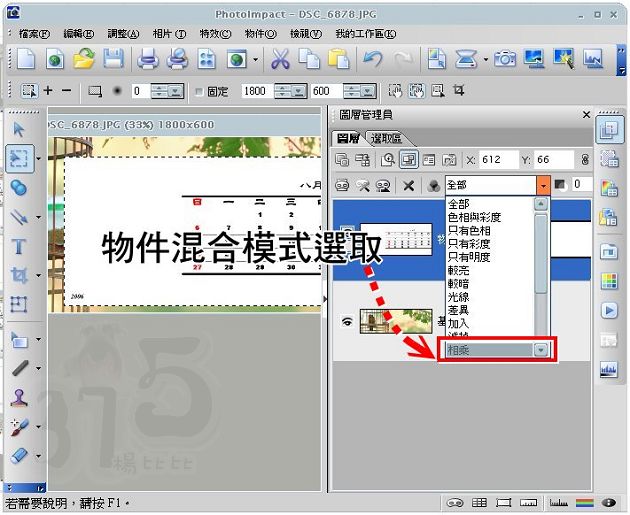The width and height of the screenshot is (630, 515).
Task: Select 較暗 blend mode
Action: [x=458, y=284]
